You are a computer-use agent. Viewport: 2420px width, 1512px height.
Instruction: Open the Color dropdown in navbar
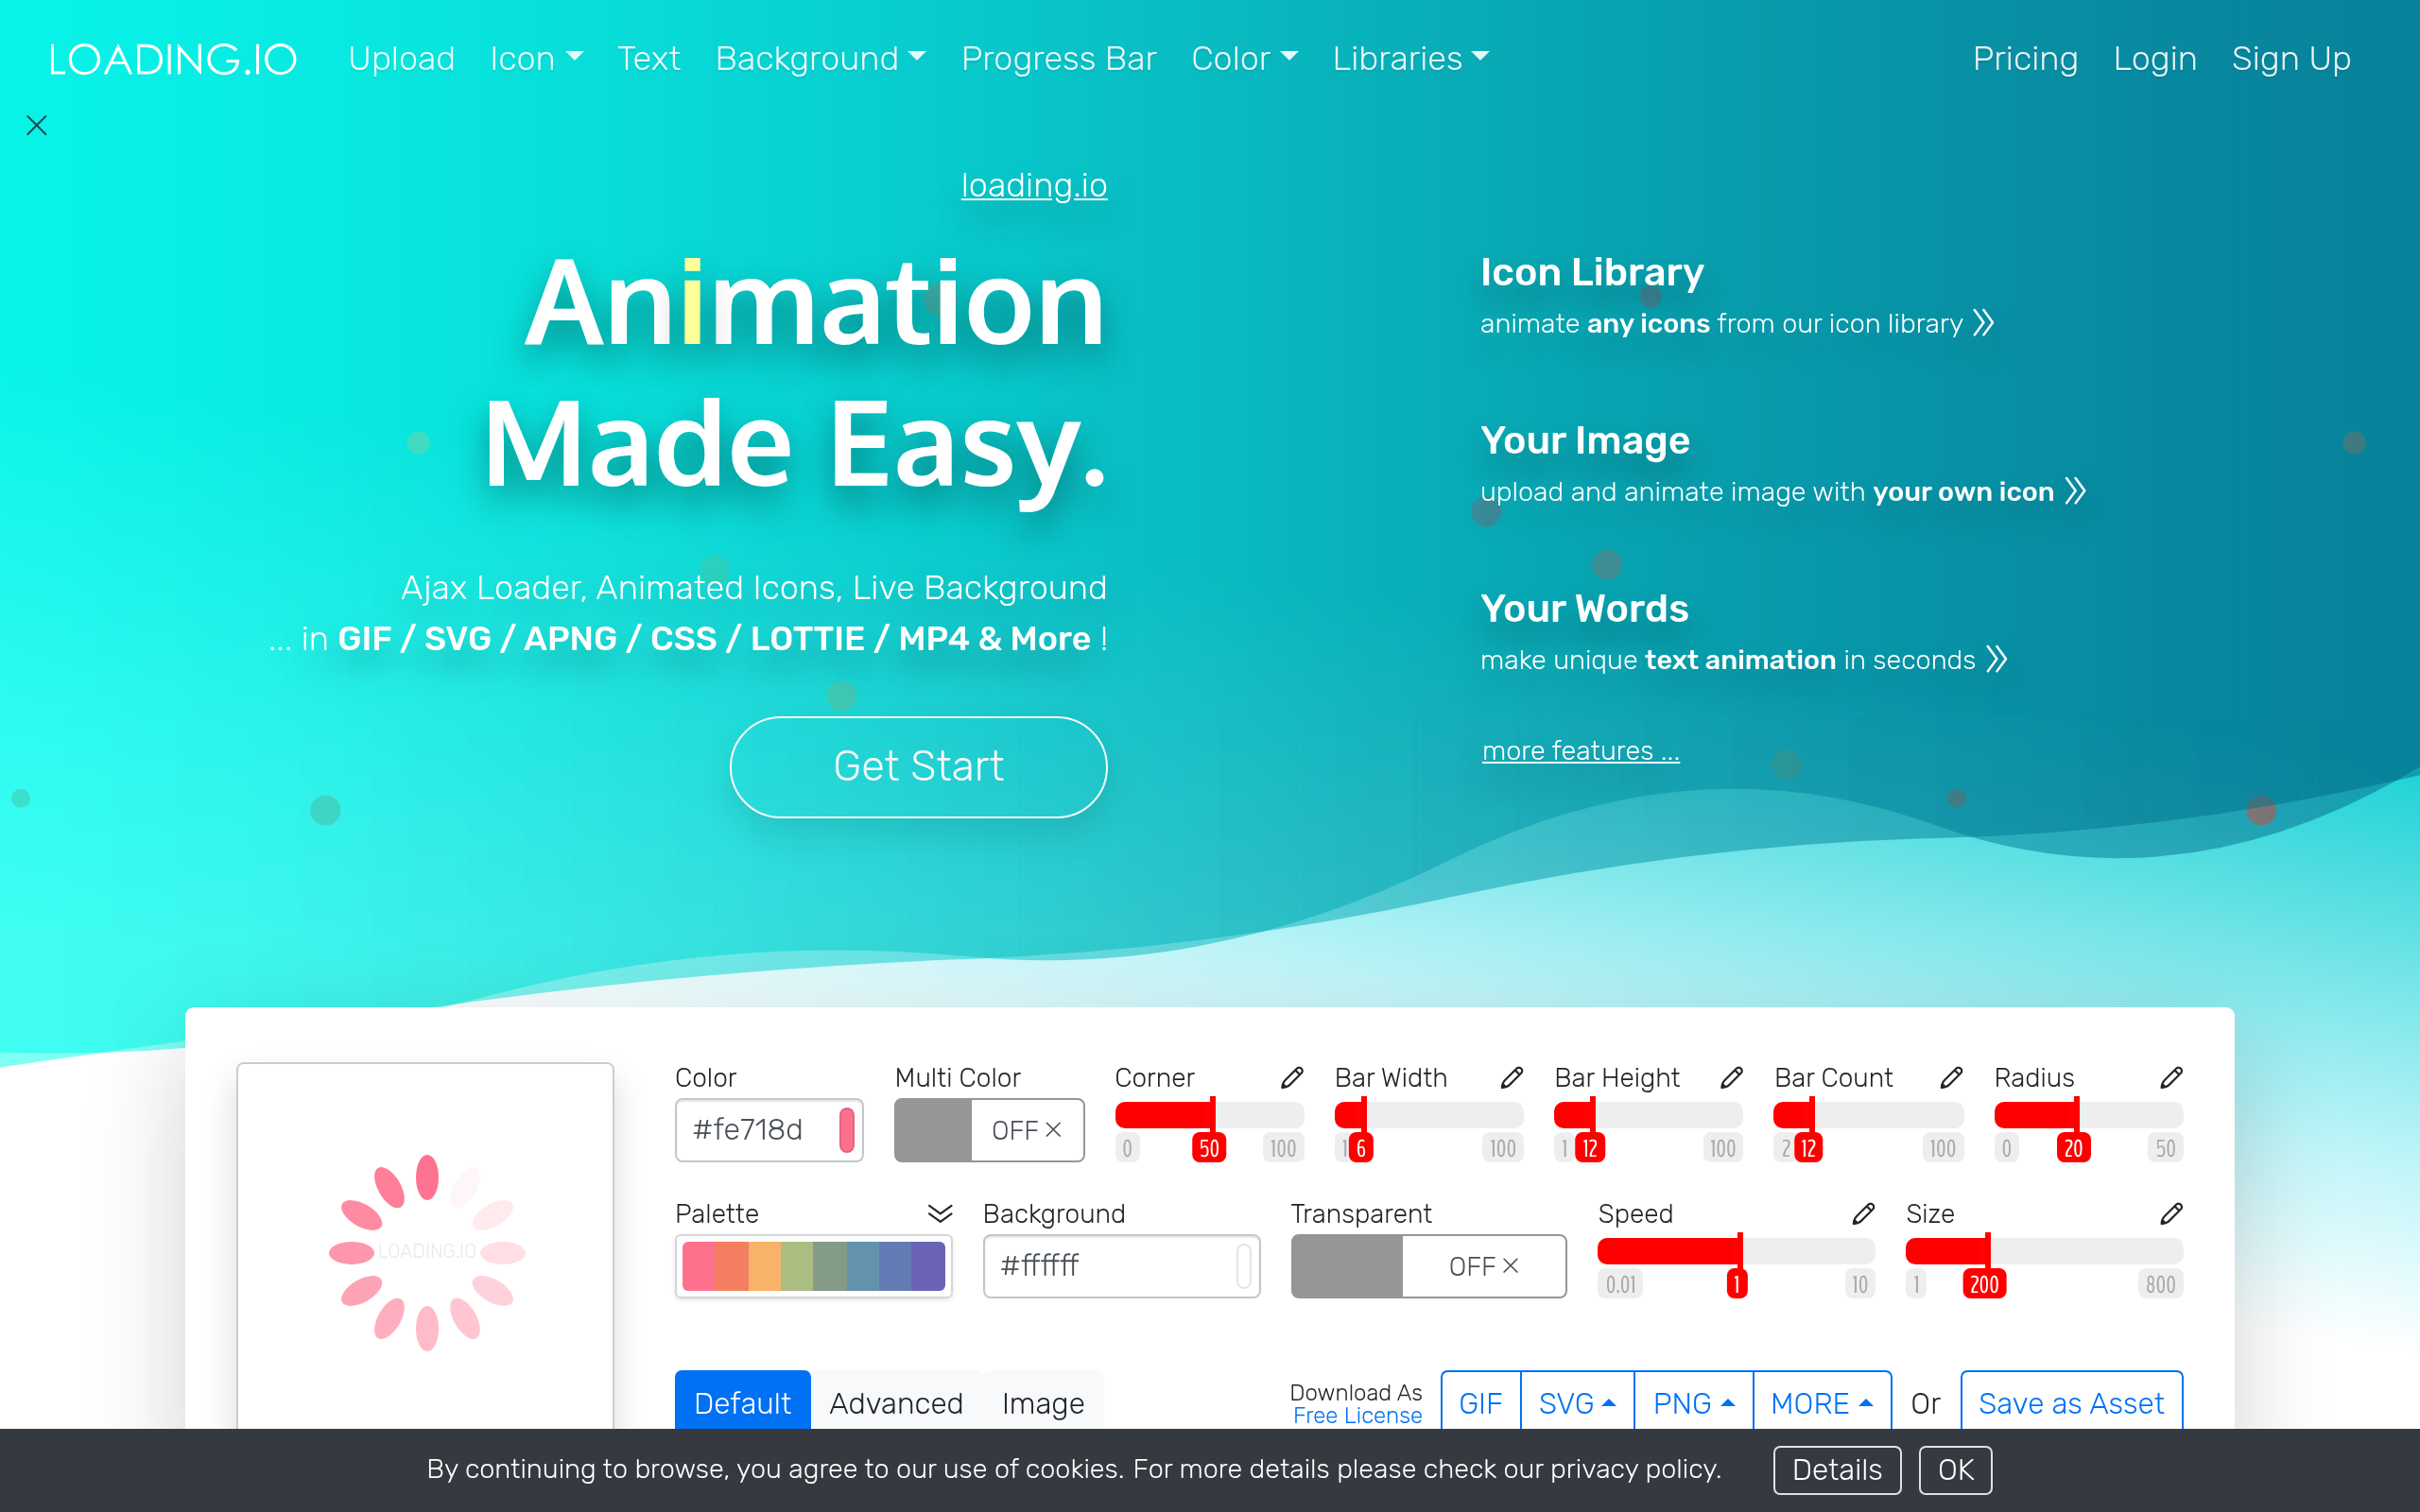click(1244, 59)
